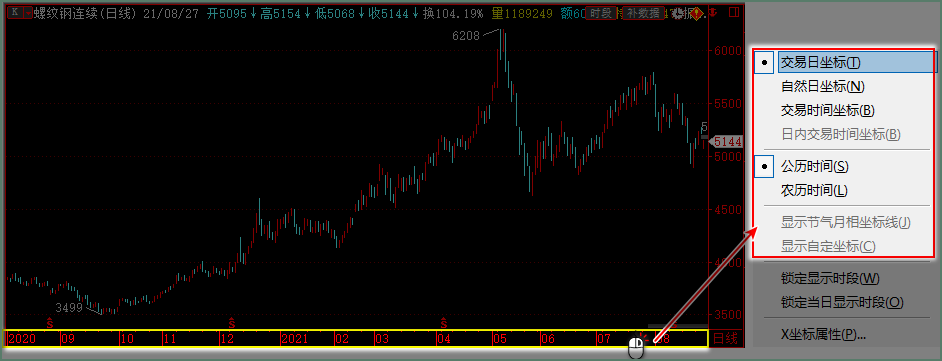Click month 05 on the time axis

click(500, 339)
